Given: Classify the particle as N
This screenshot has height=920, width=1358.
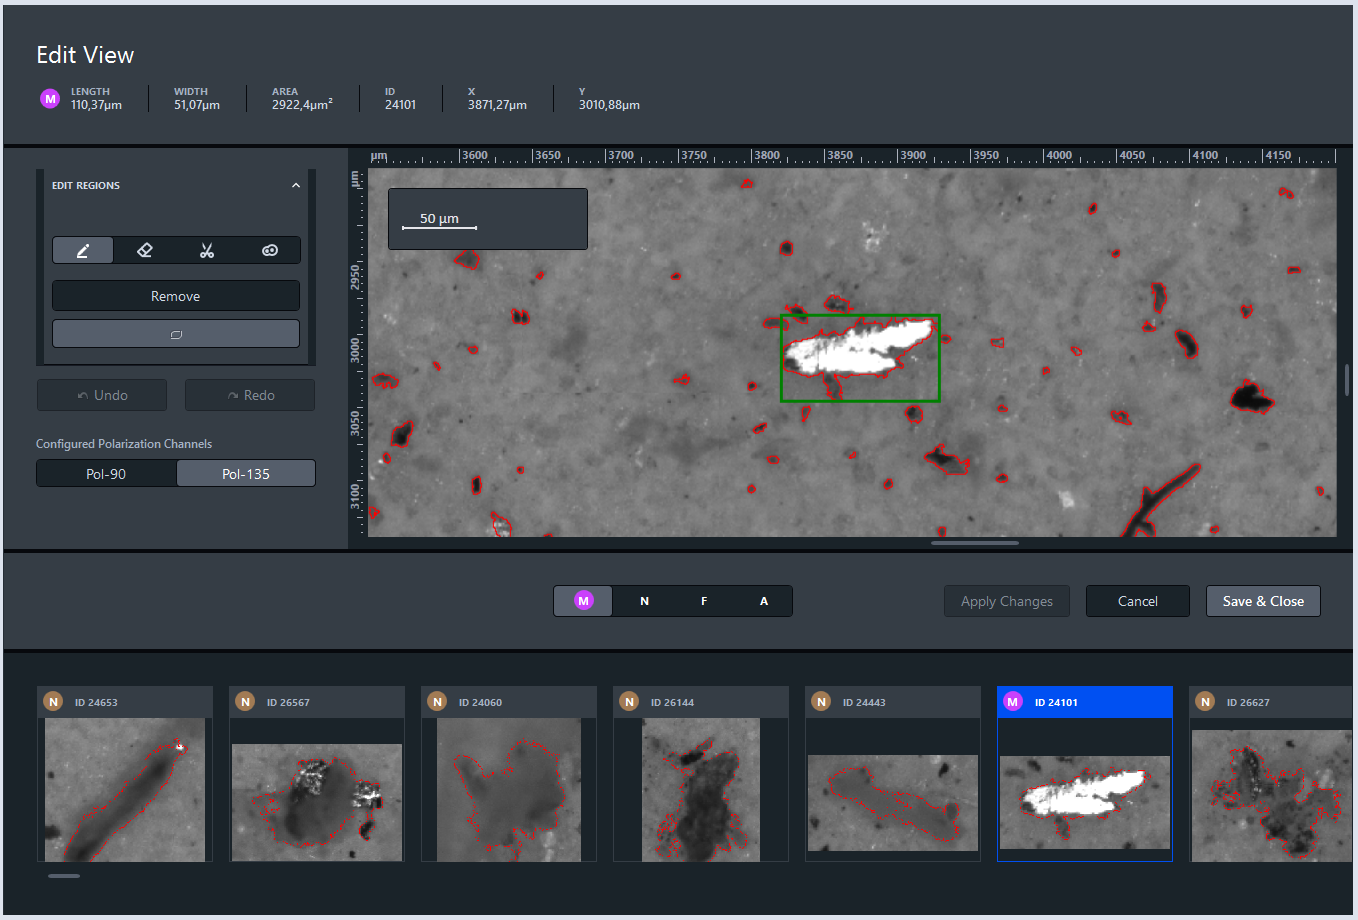Looking at the screenshot, I should pyautogui.click(x=644, y=601).
